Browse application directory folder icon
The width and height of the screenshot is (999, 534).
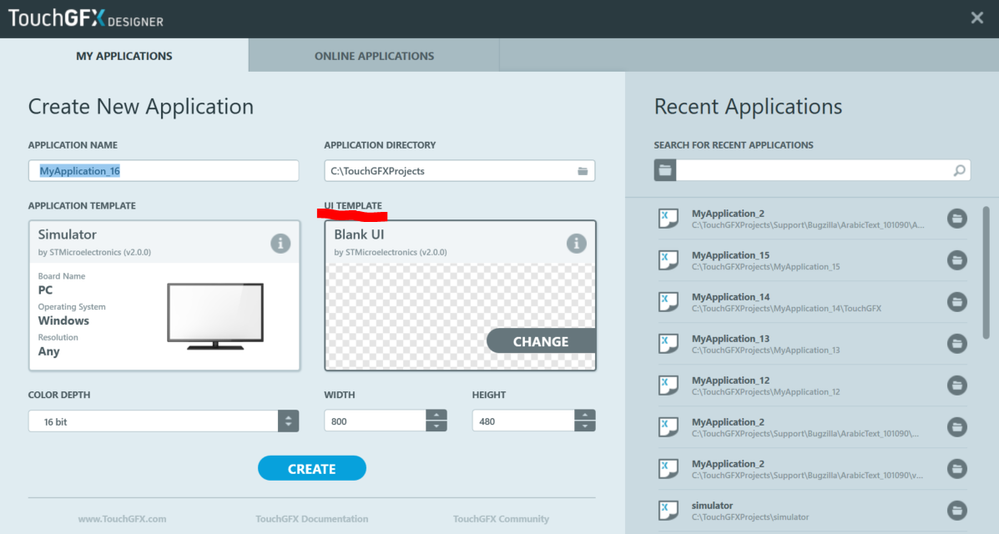click(582, 171)
